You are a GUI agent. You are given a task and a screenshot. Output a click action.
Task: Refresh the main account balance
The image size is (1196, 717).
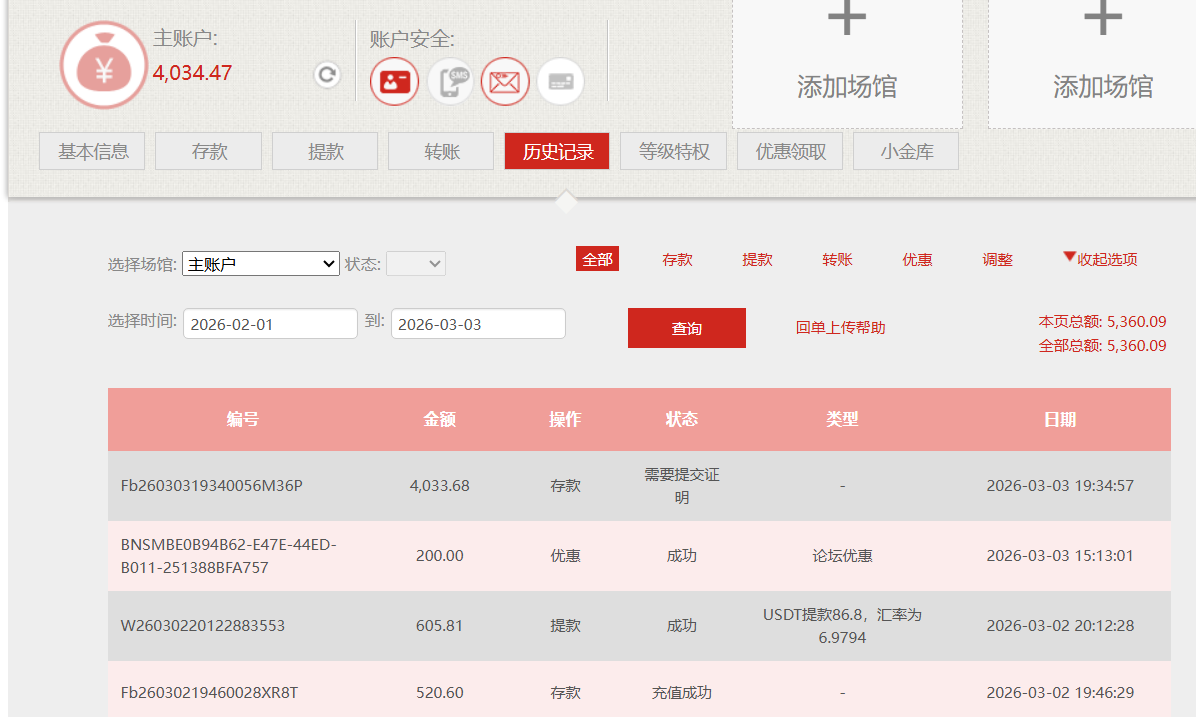327,74
